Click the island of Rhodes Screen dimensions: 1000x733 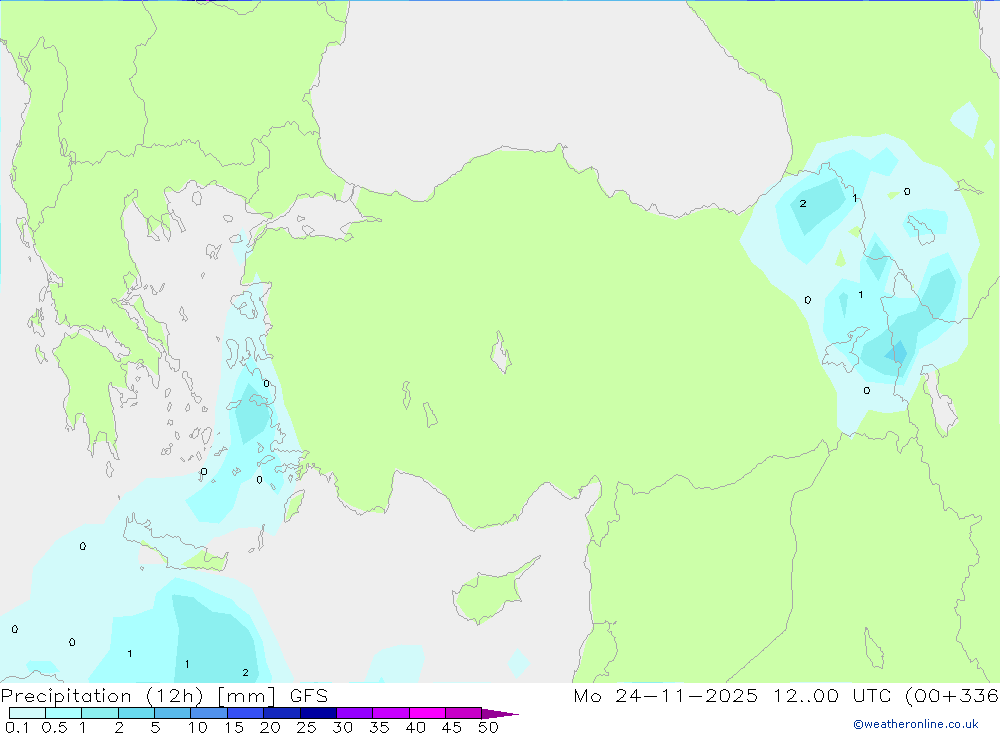(293, 505)
